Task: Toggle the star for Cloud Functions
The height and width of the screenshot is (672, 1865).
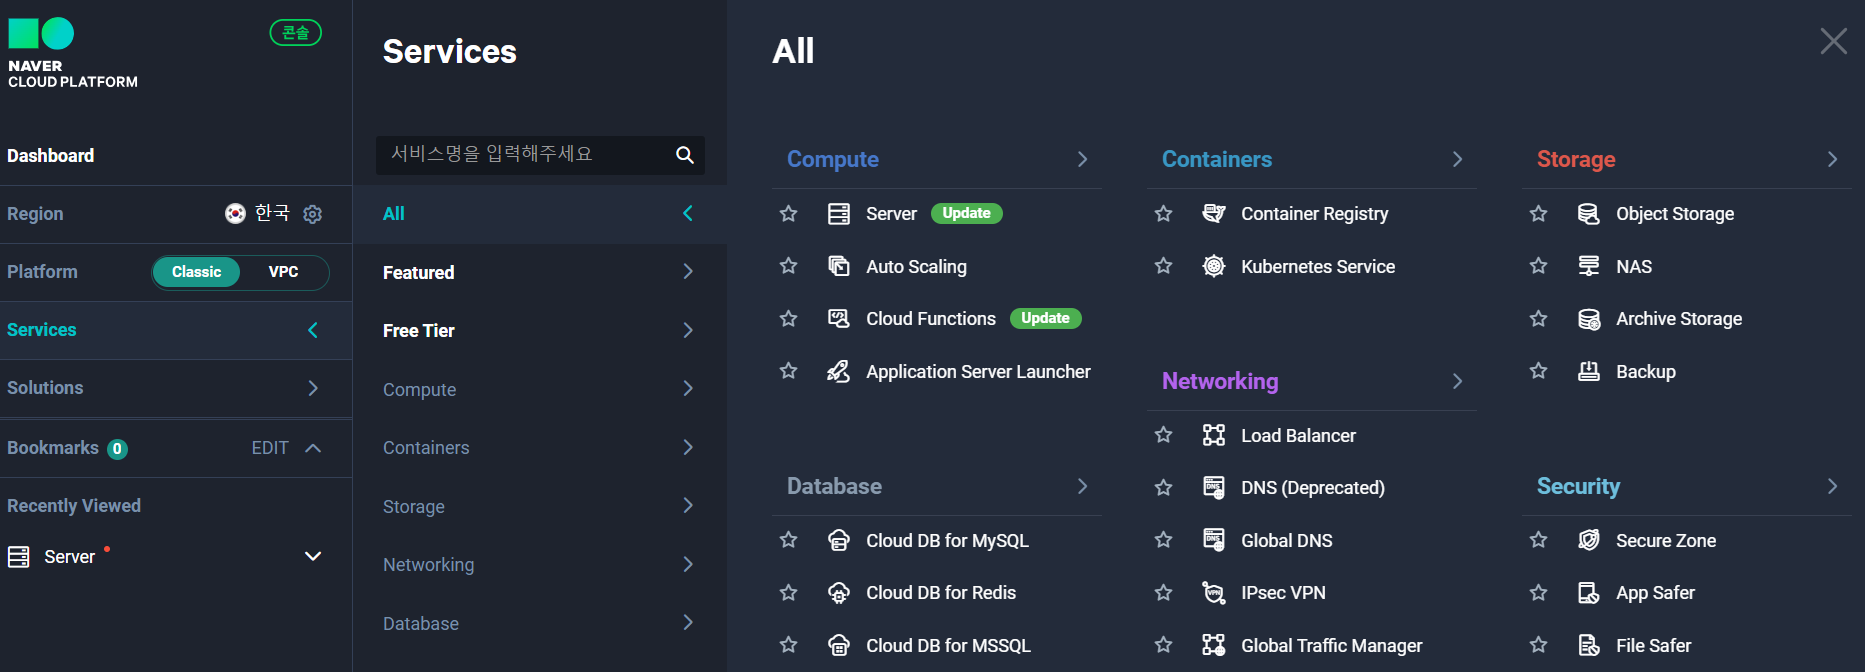Action: pyautogui.click(x=789, y=318)
